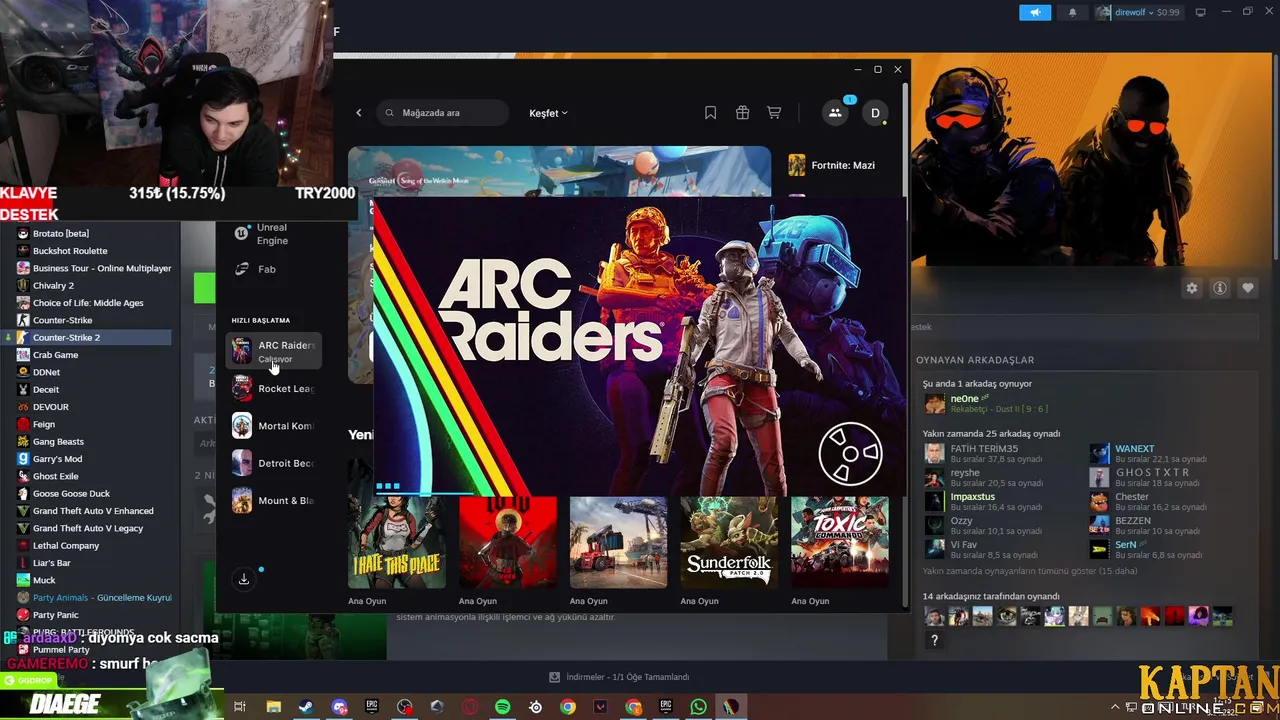Open Epic profile avatar D
The width and height of the screenshot is (1280, 720).
coord(875,113)
